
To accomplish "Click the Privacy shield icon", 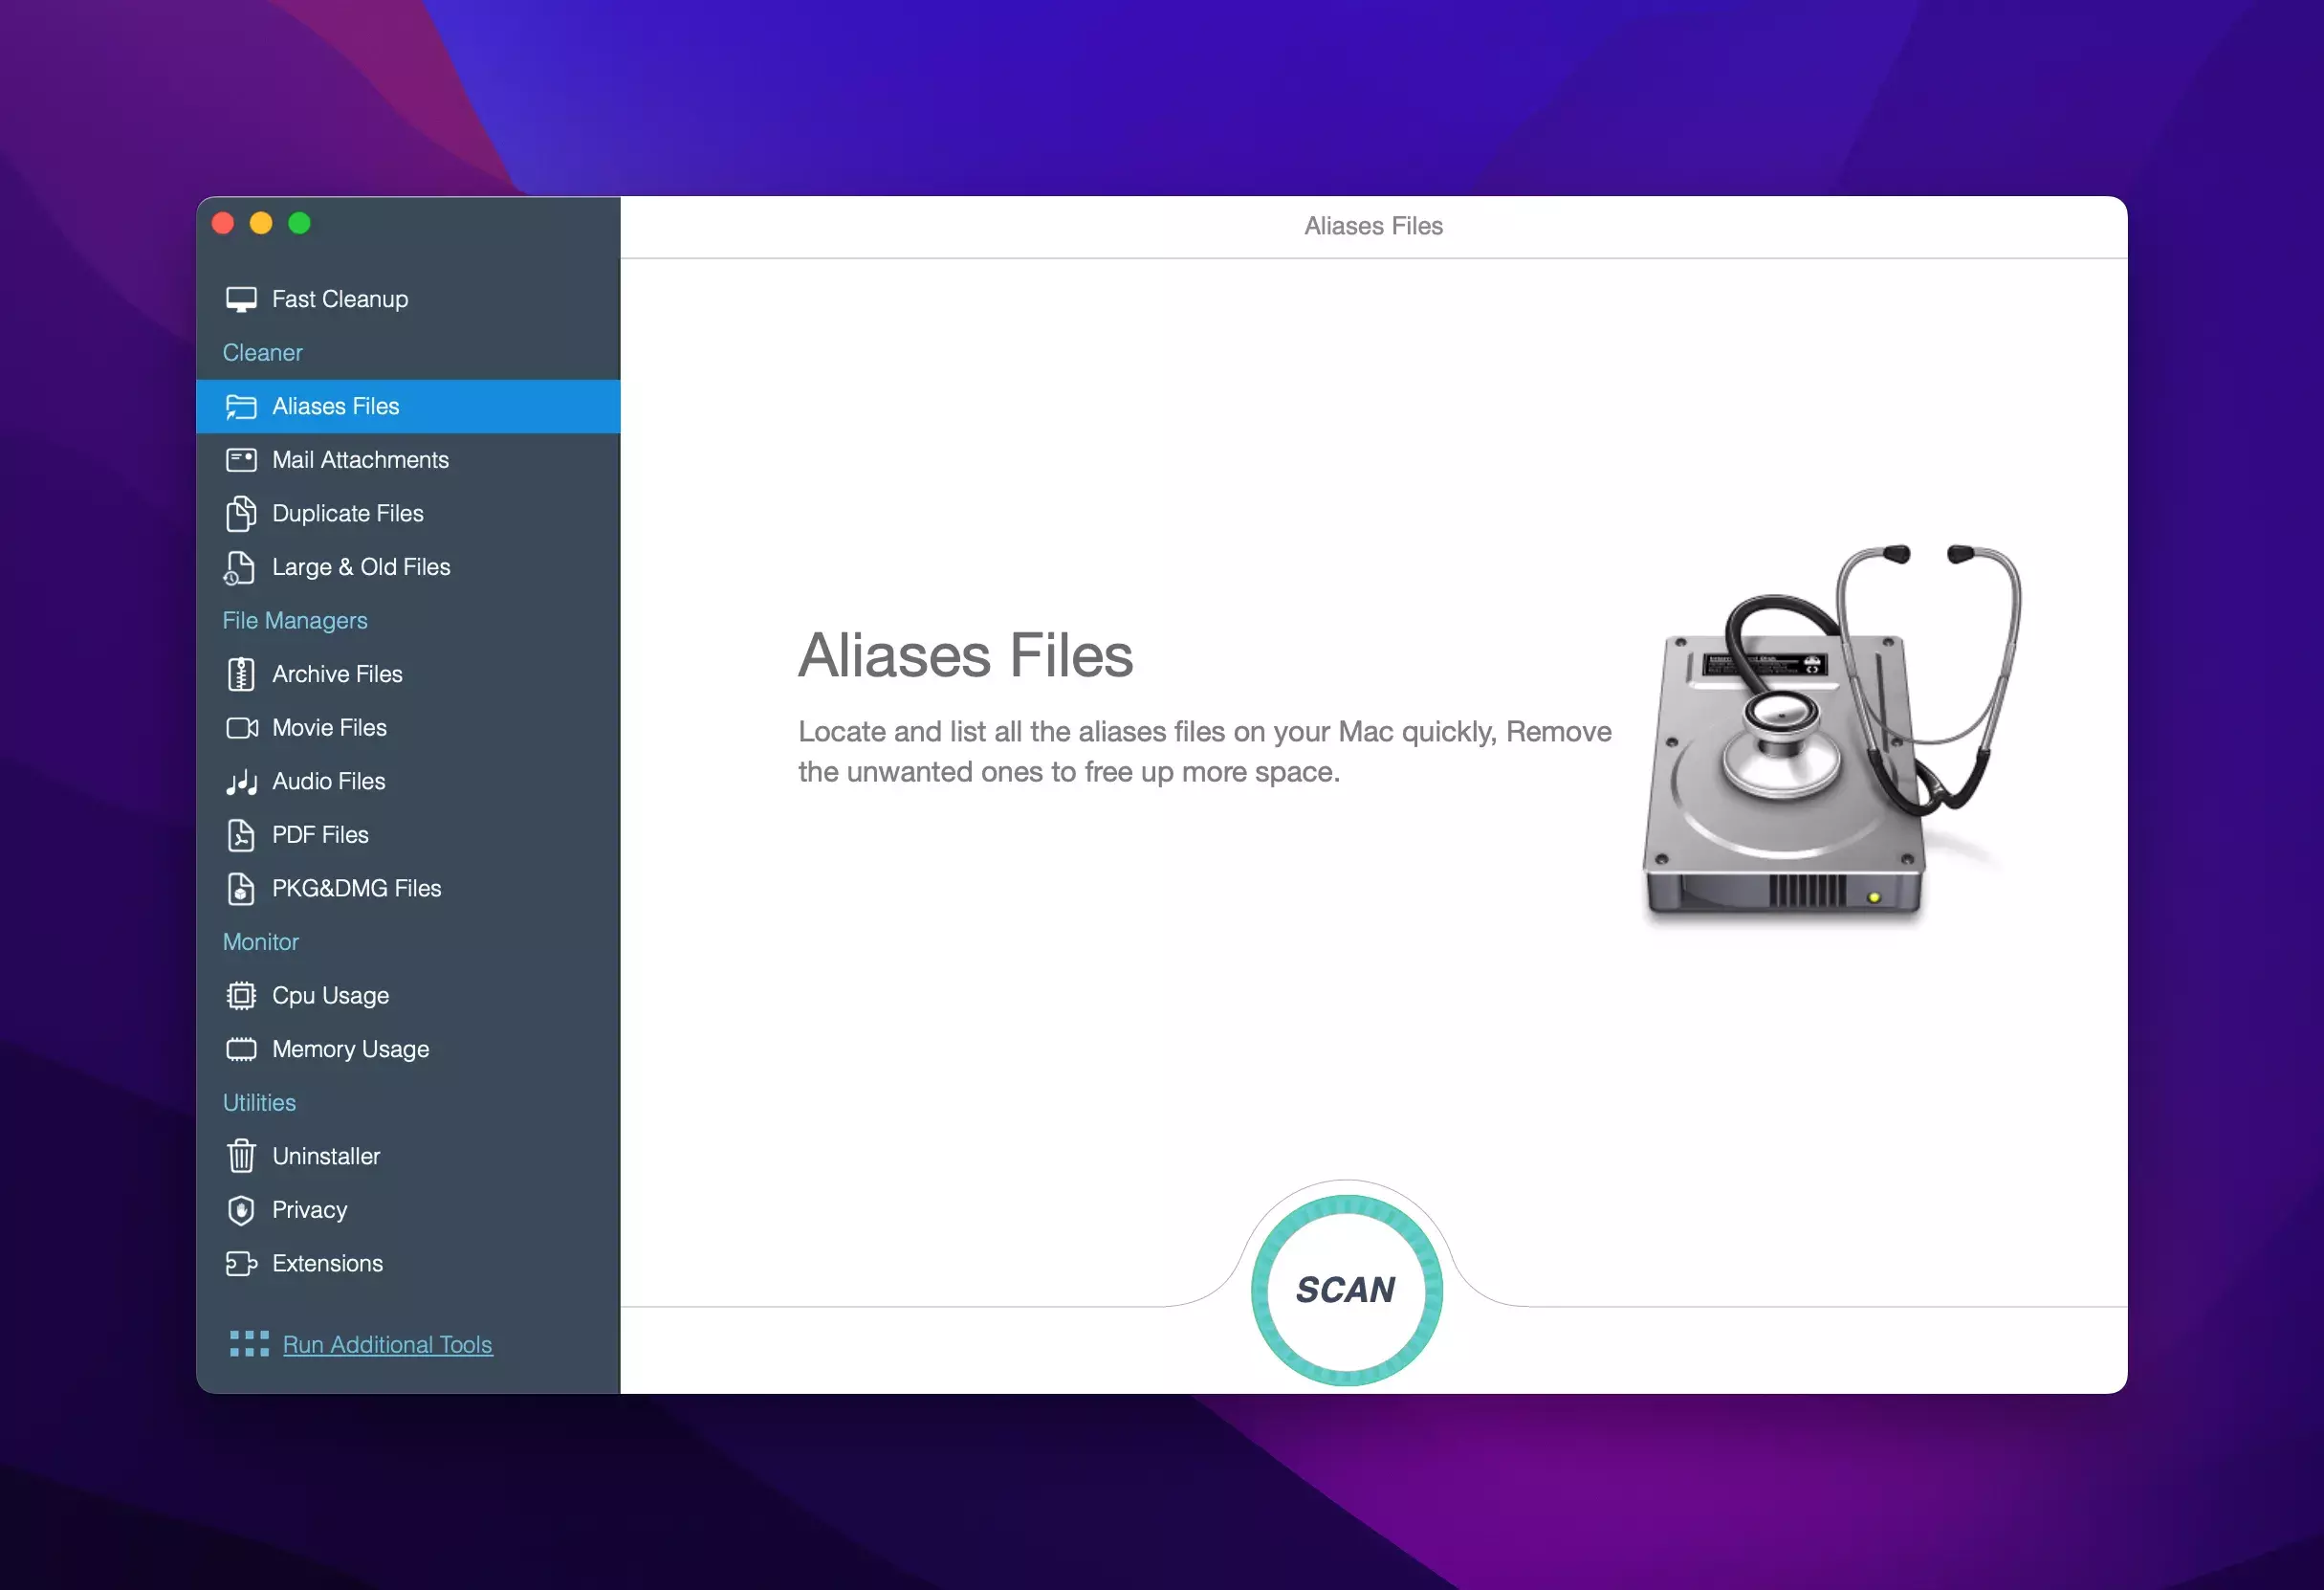I will click(241, 1210).
